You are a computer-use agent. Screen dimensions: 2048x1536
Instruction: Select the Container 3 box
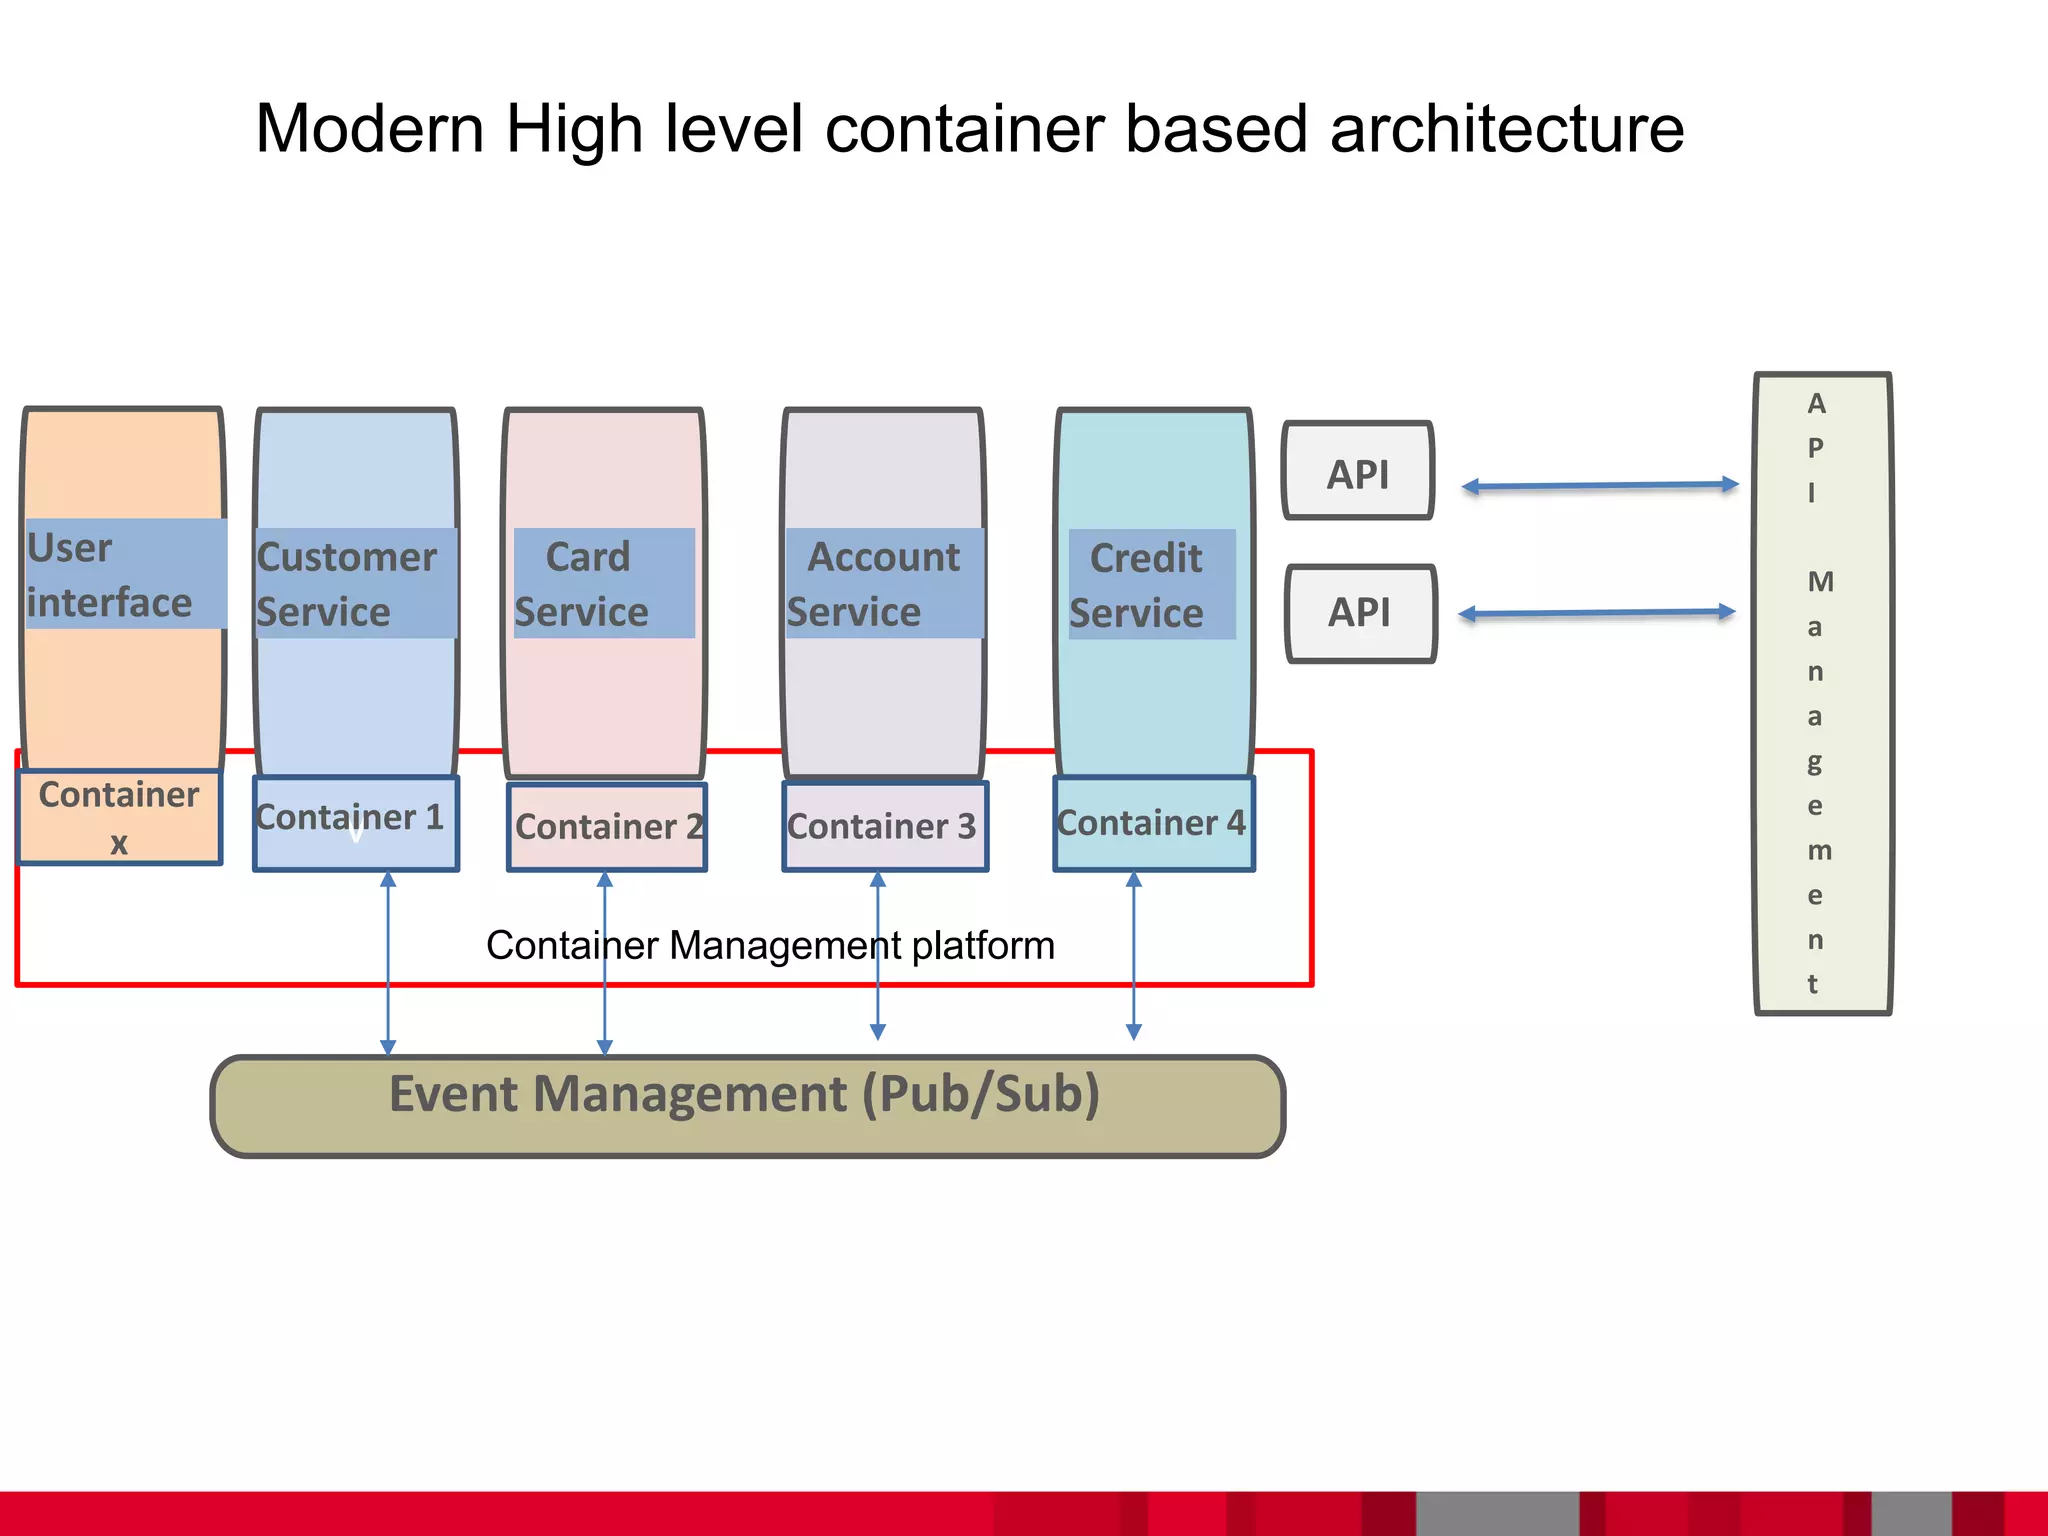(884, 827)
